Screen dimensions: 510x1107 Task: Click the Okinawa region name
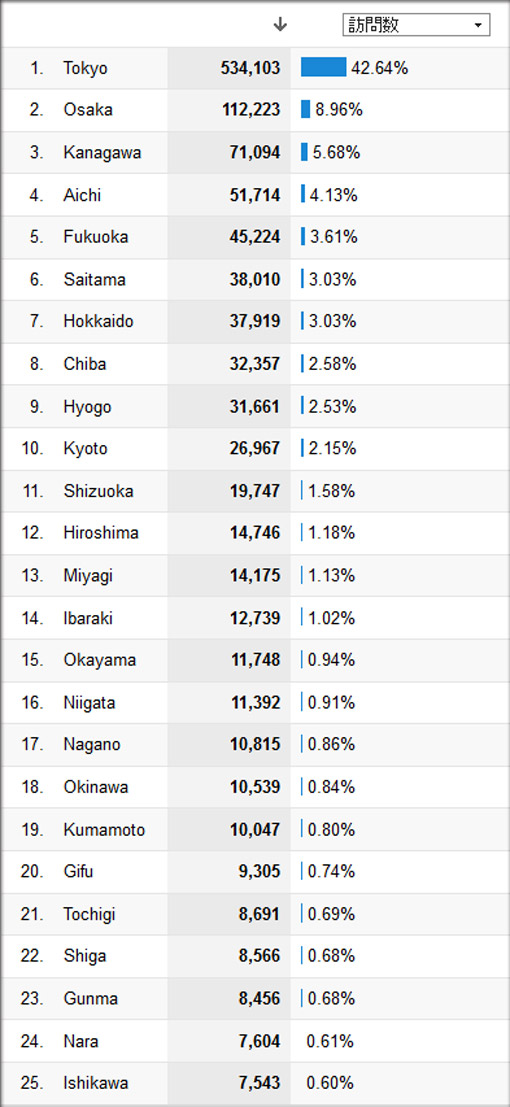click(95, 786)
